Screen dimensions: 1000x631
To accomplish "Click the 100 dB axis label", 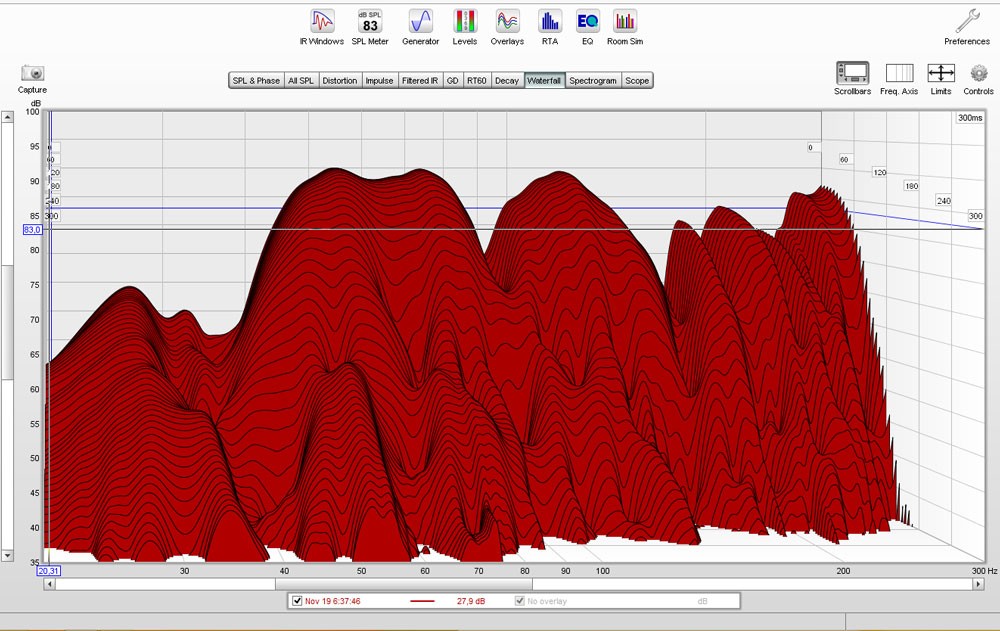I will (32, 112).
